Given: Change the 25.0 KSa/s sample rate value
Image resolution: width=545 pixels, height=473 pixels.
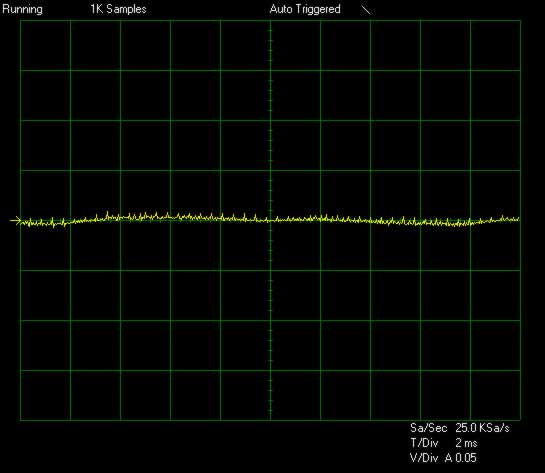Looking at the screenshot, I should pyautogui.click(x=482, y=427).
